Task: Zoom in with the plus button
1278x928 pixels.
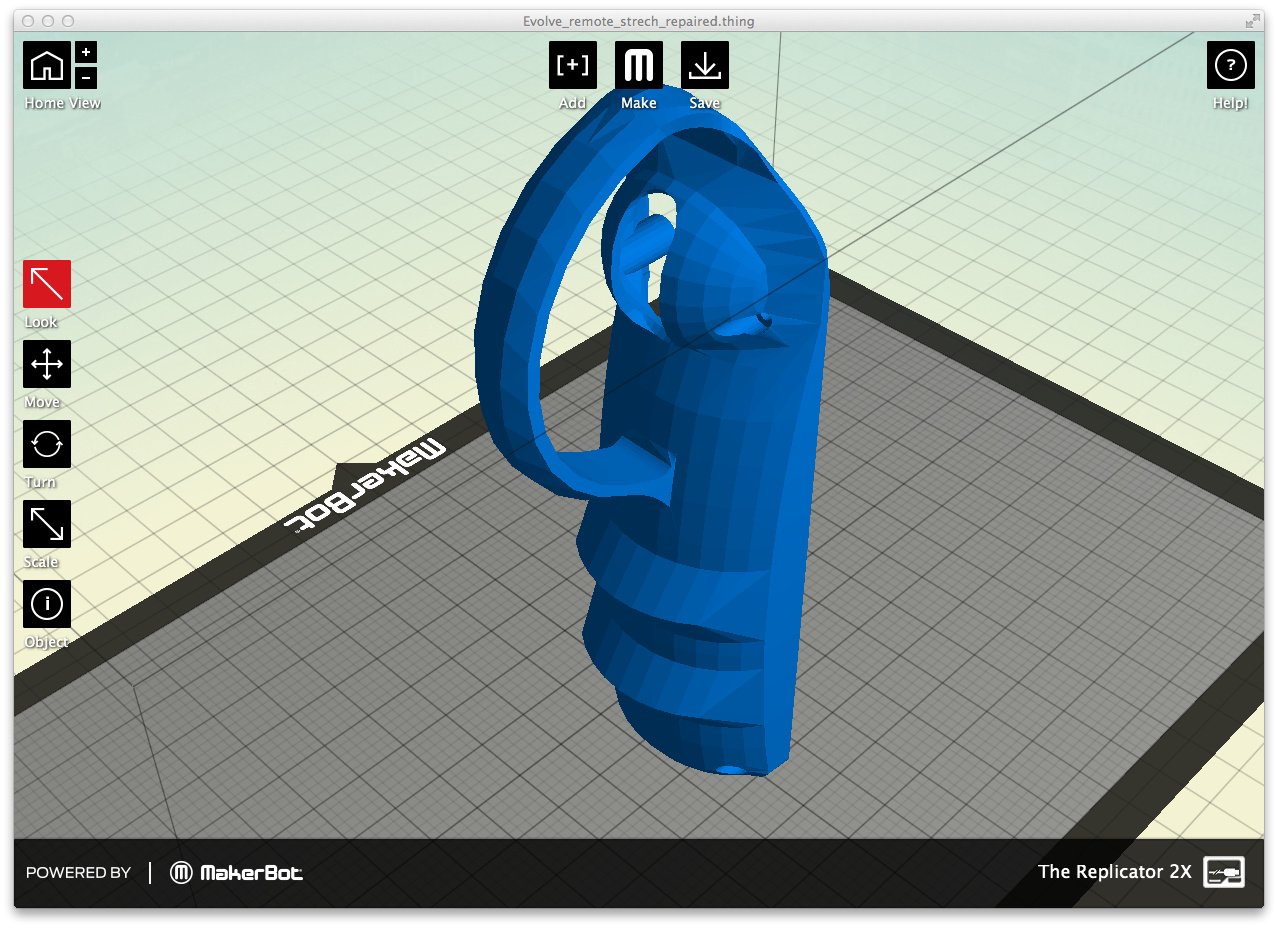Action: 87,53
